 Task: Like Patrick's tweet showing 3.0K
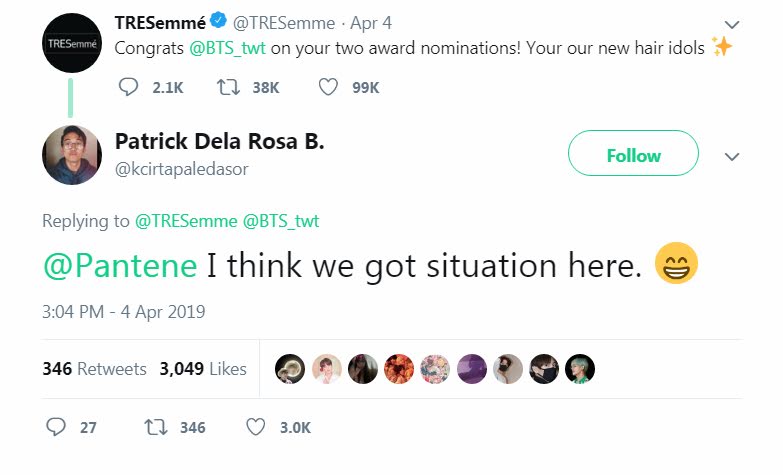(256, 427)
